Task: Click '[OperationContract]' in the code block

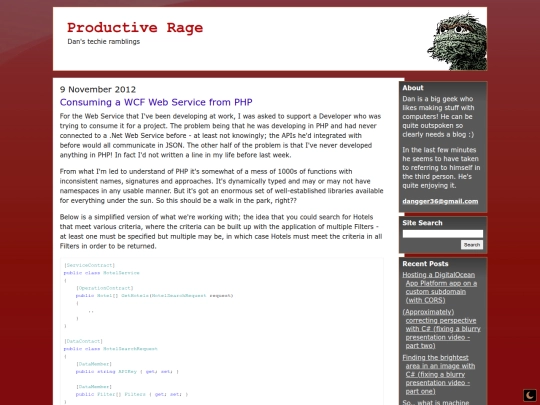Action: (x=105, y=288)
